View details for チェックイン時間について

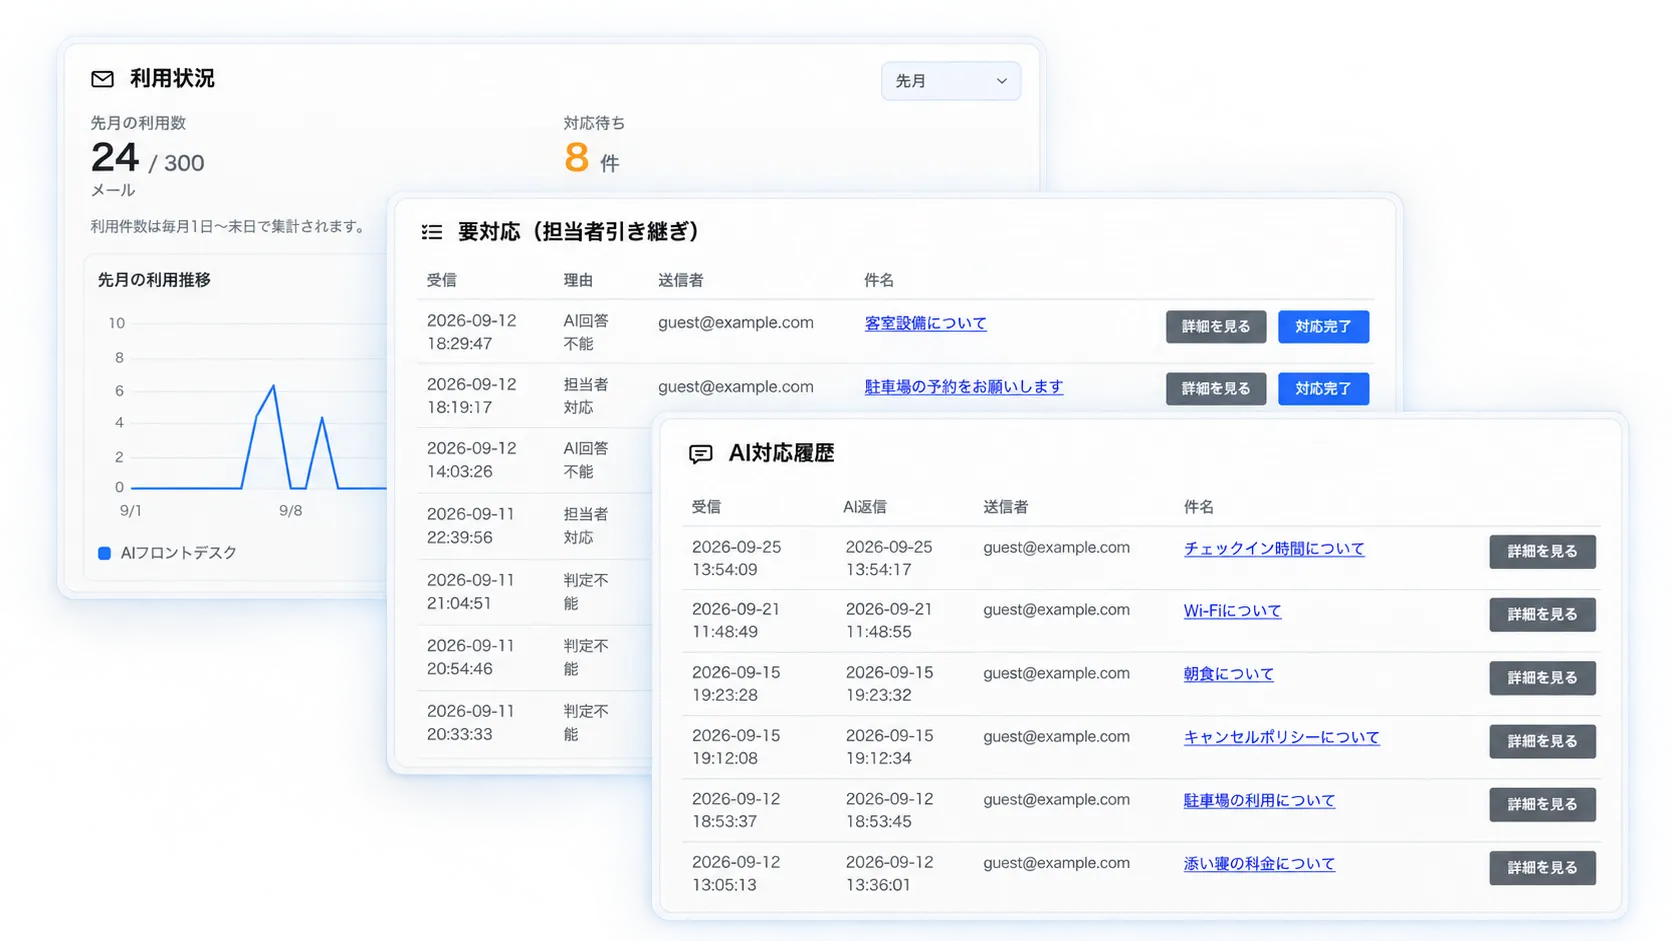click(x=1542, y=551)
